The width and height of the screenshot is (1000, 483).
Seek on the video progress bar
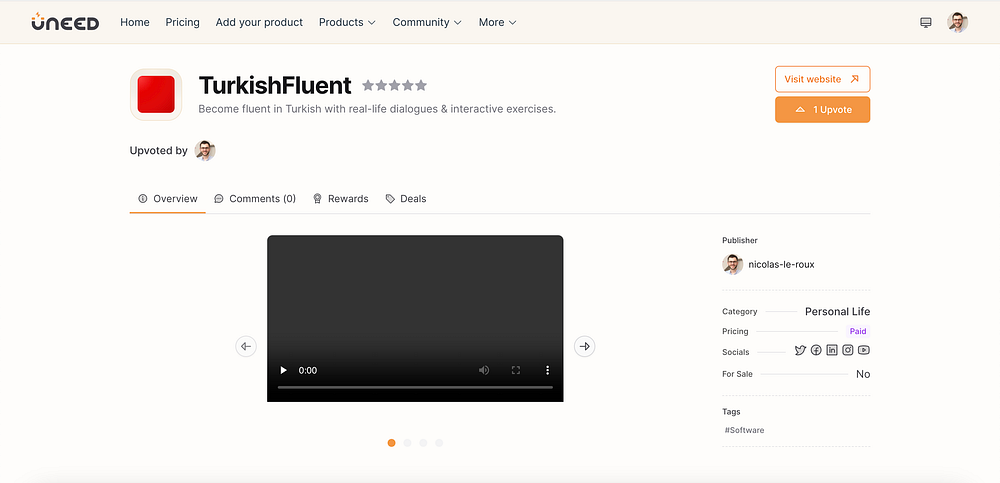(415, 387)
